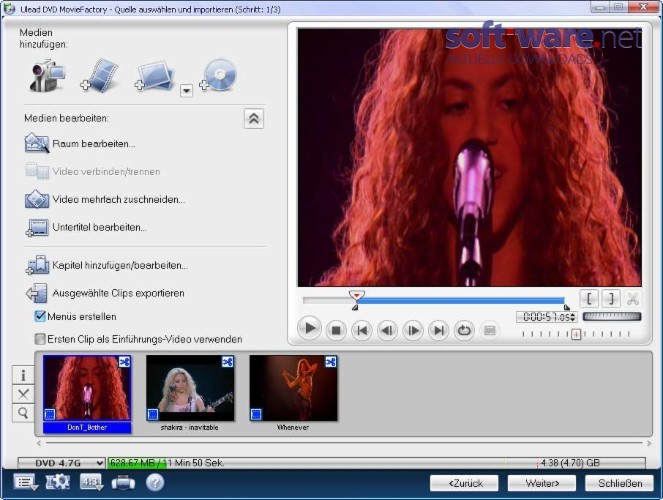The image size is (663, 500).
Task: Click scissors badge on Whenever clip
Action: point(331,362)
